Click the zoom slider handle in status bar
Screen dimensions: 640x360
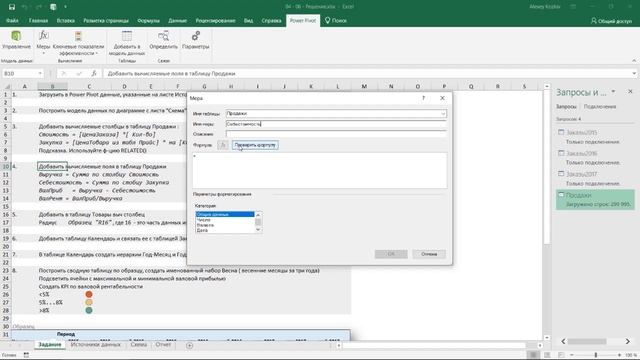596,355
